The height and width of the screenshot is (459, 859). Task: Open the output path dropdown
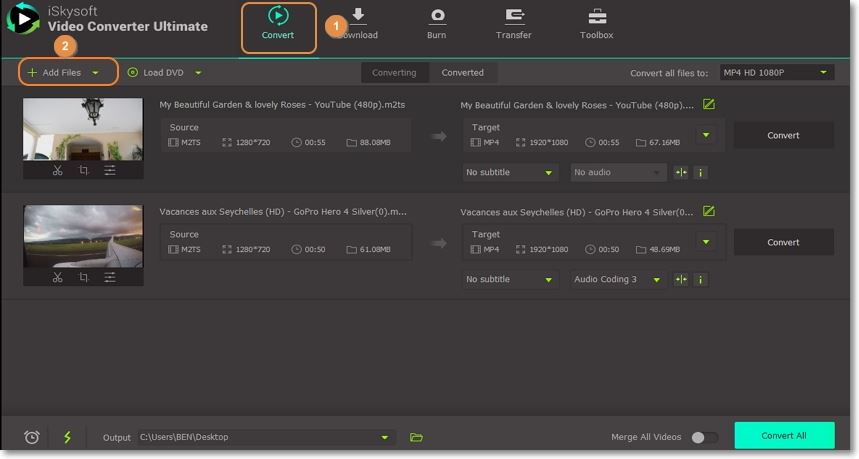click(x=385, y=437)
